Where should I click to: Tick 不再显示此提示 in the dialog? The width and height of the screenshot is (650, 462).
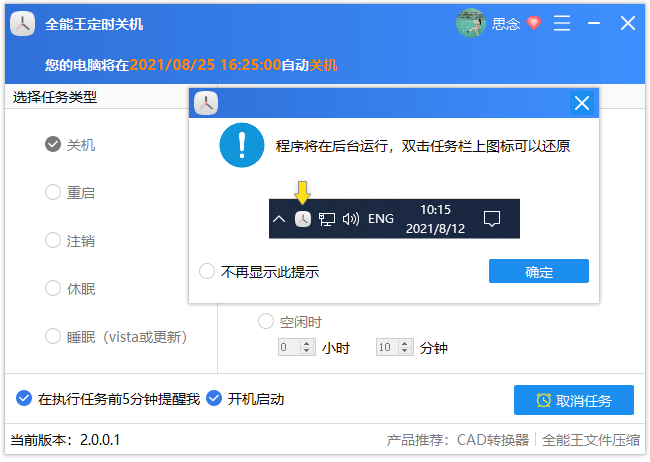[259, 272]
